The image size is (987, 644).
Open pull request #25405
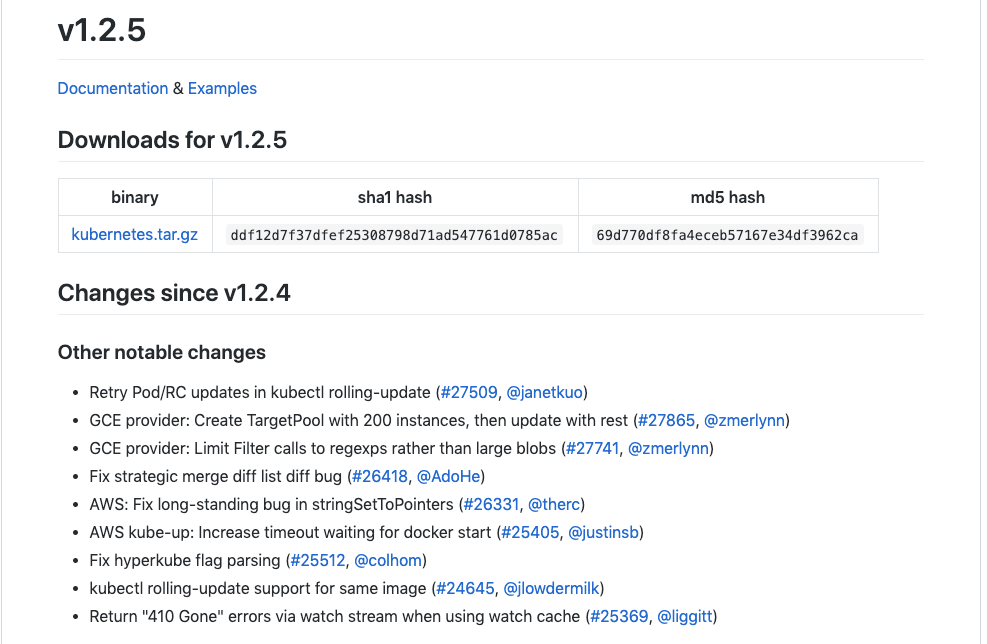pyautogui.click(x=530, y=533)
